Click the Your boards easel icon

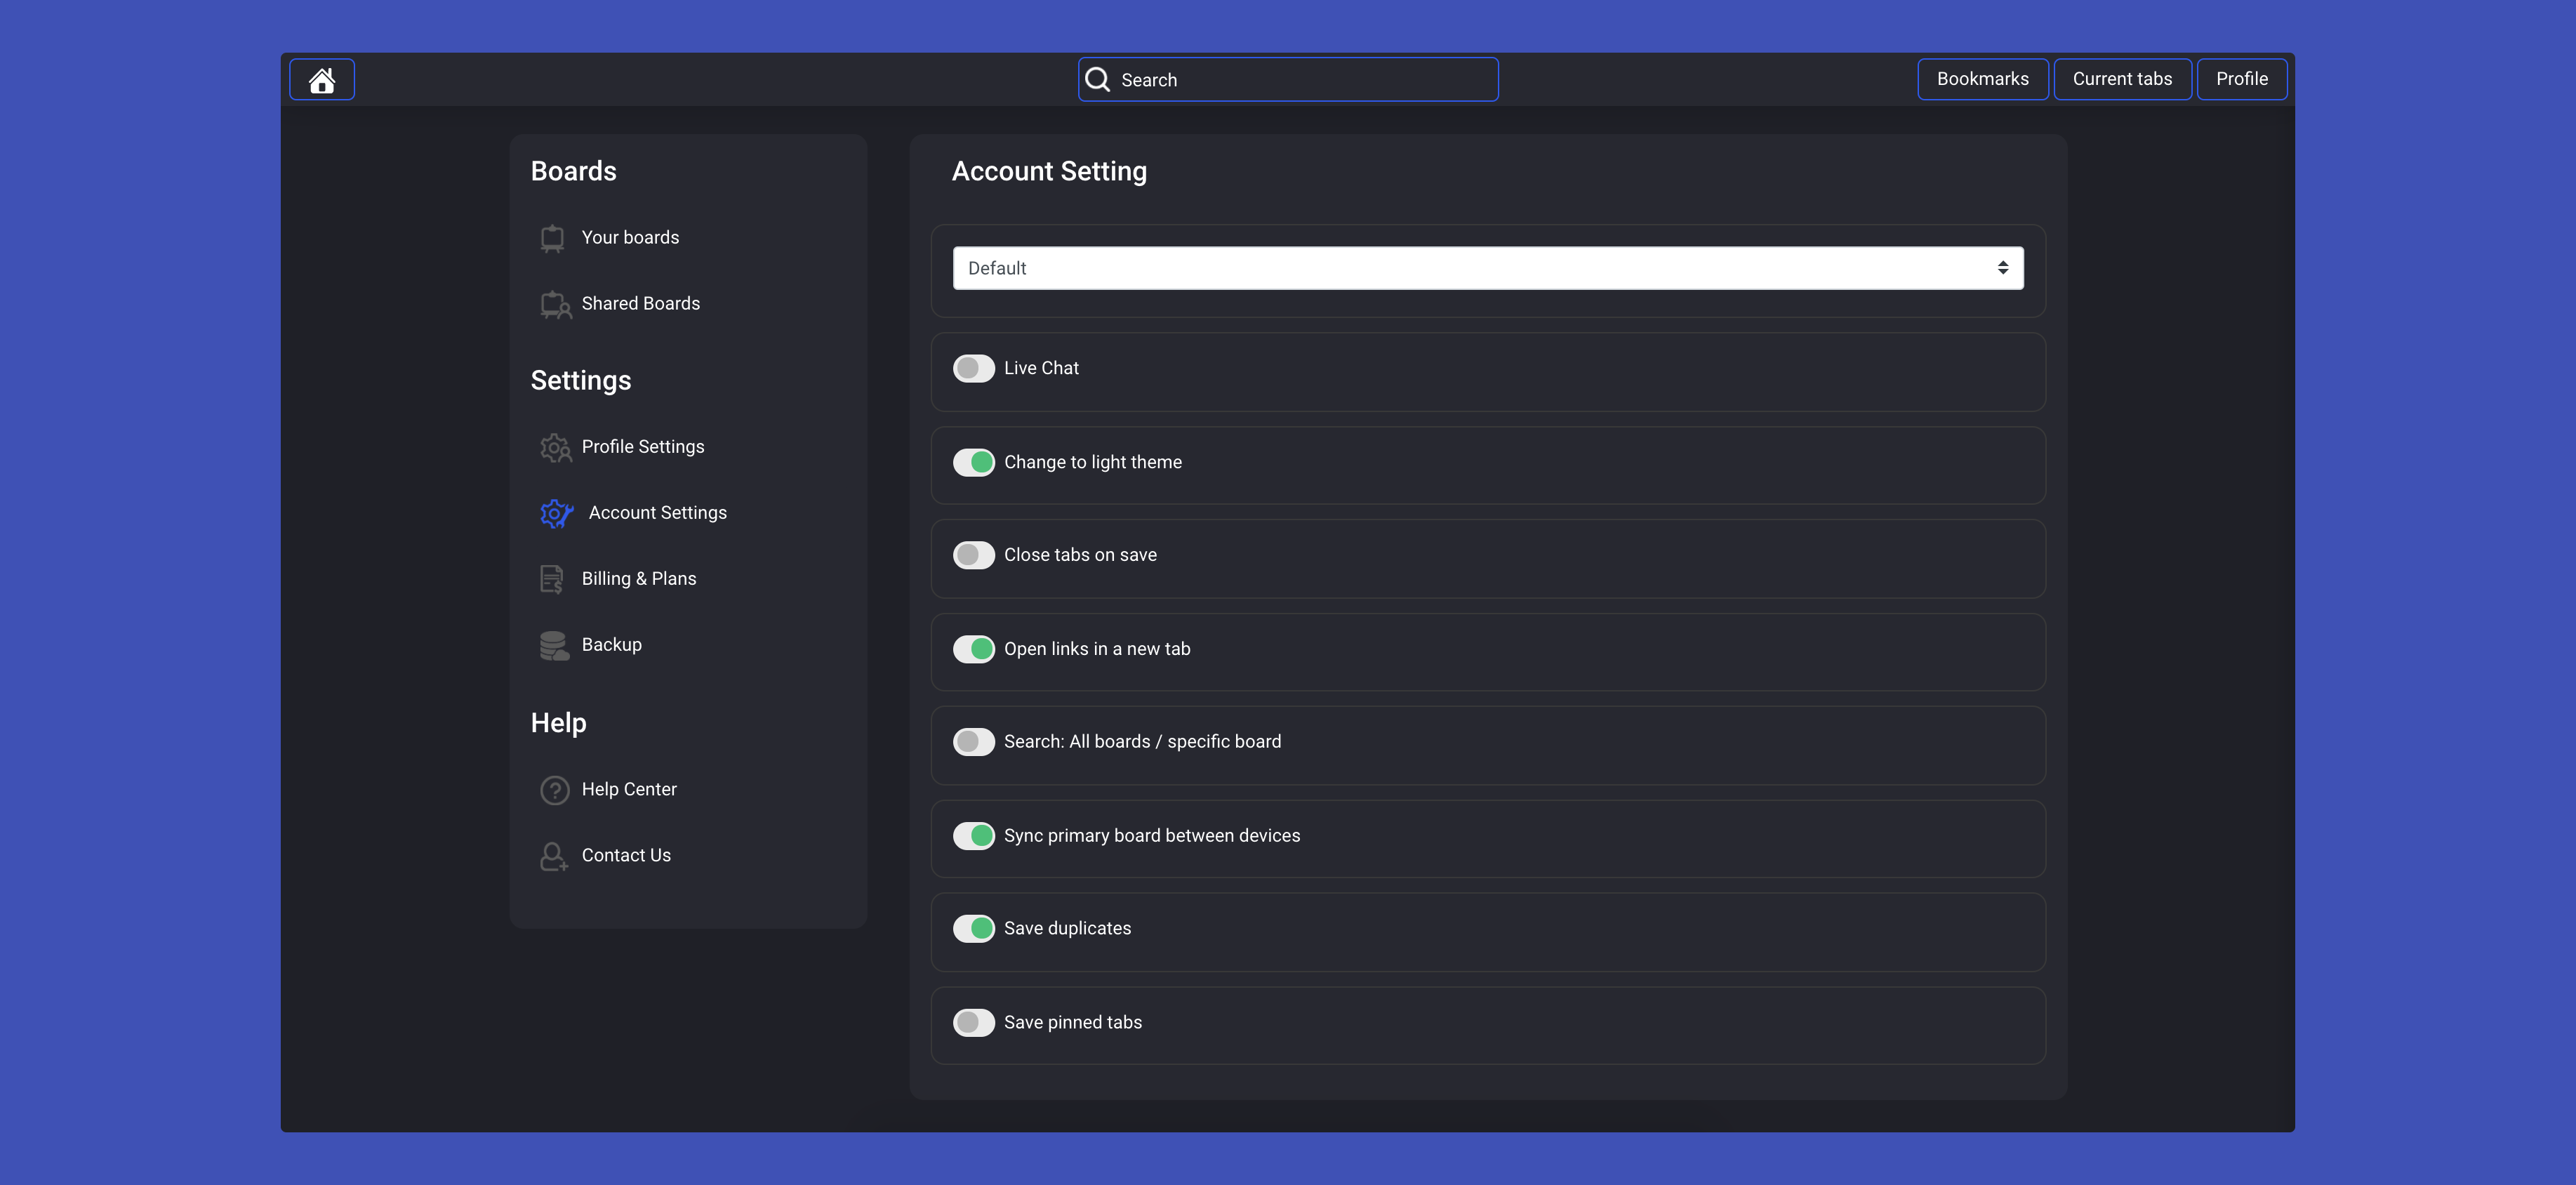tap(552, 238)
